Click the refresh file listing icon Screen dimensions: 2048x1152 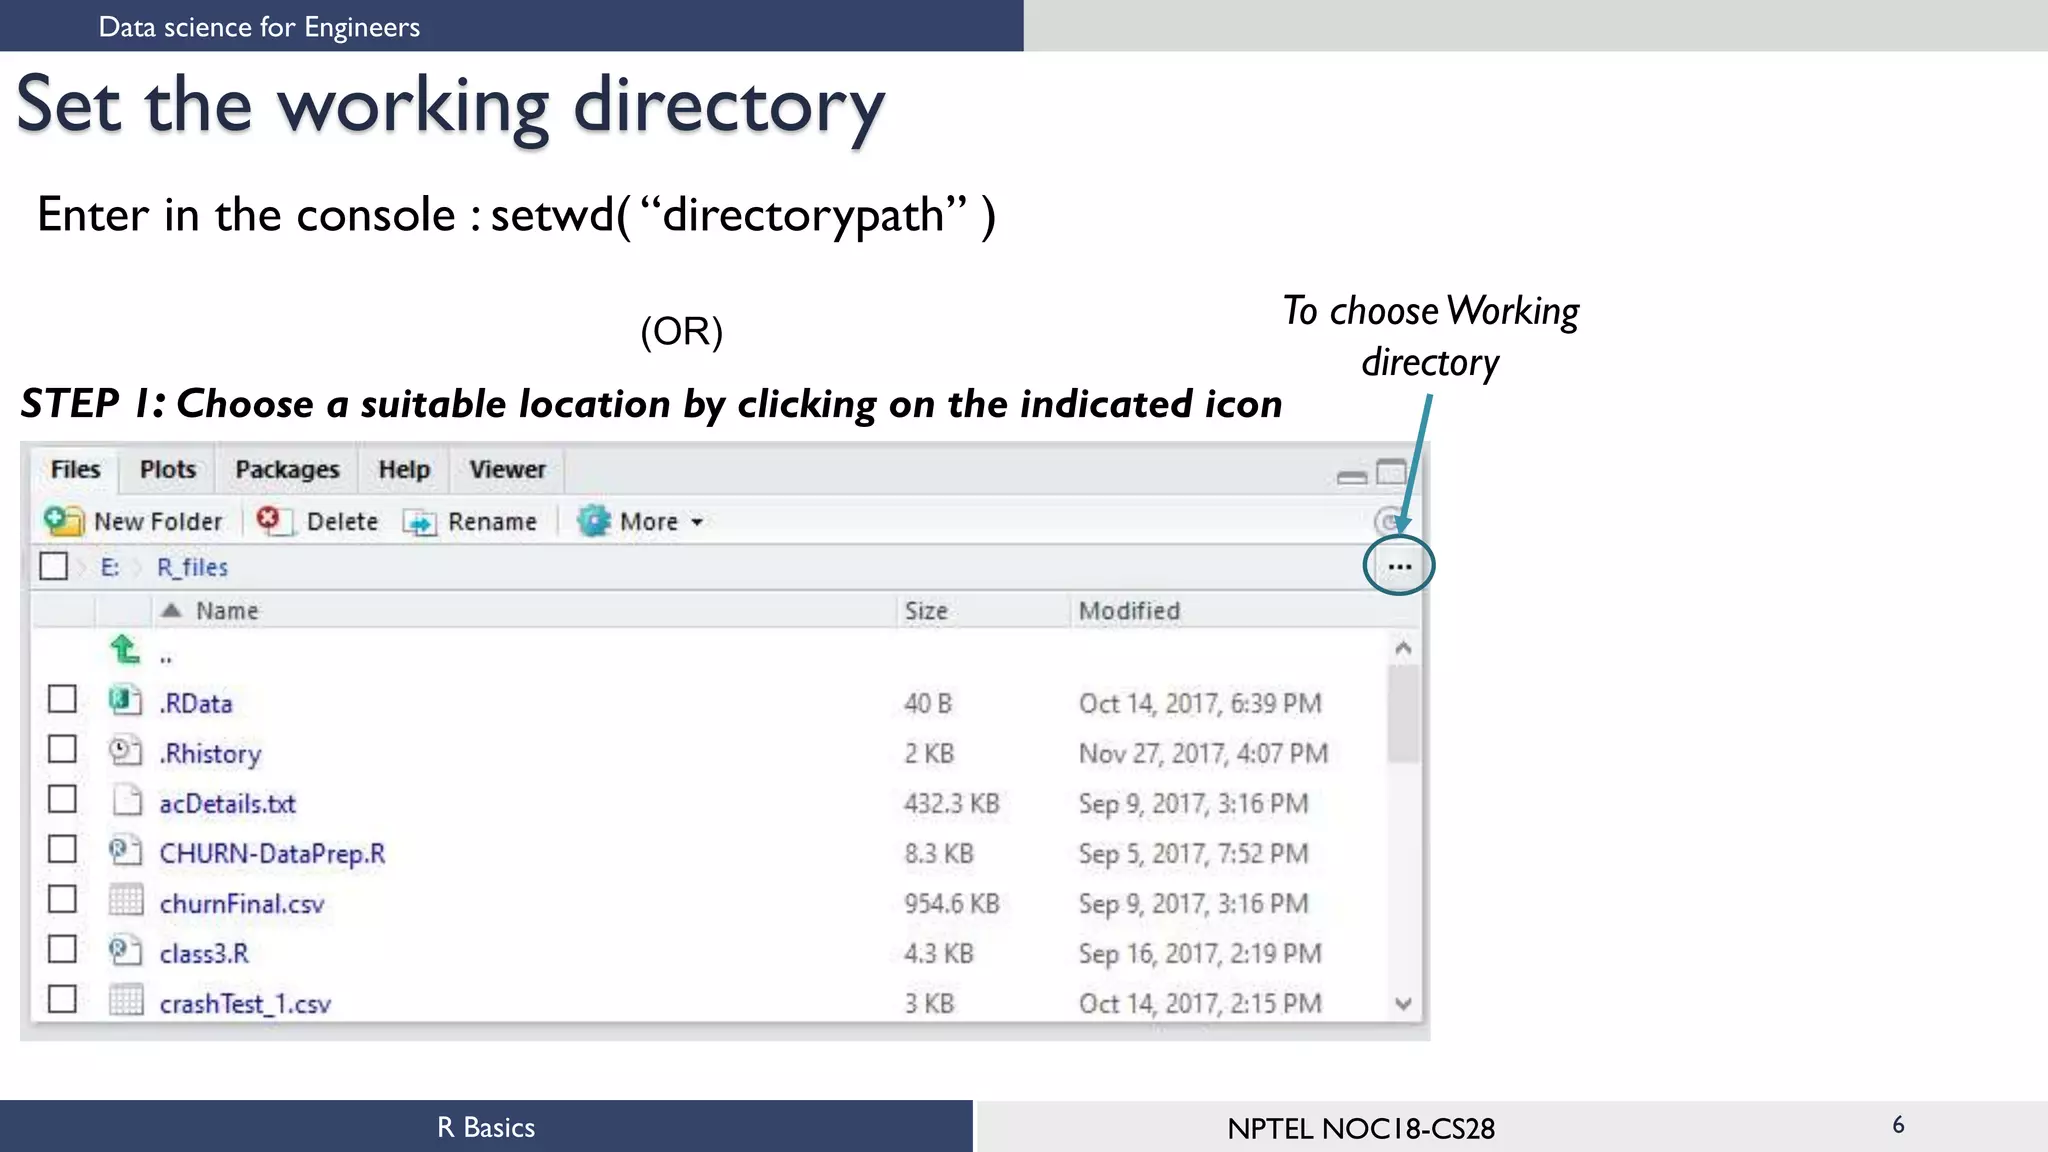(x=1386, y=521)
